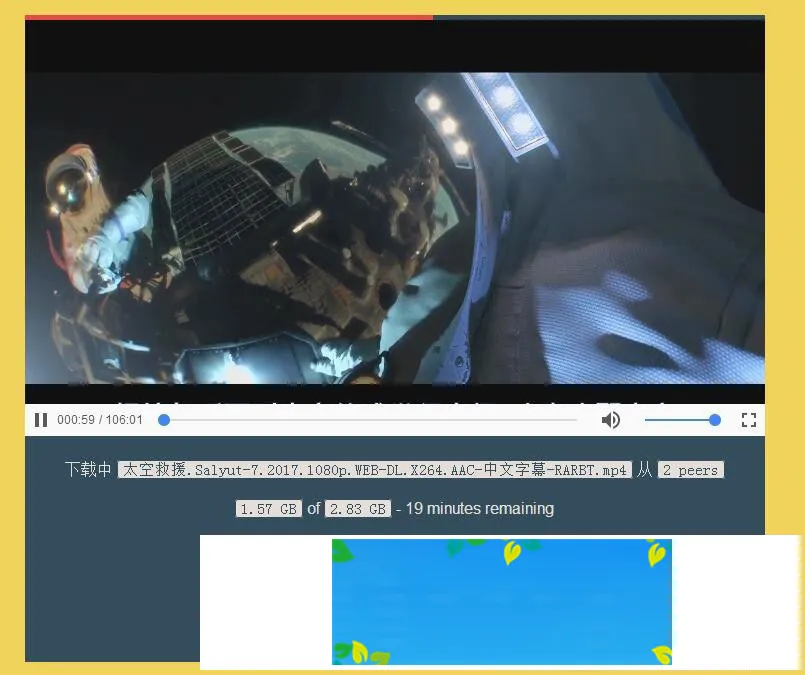Click the 2 peers label

click(x=690, y=470)
